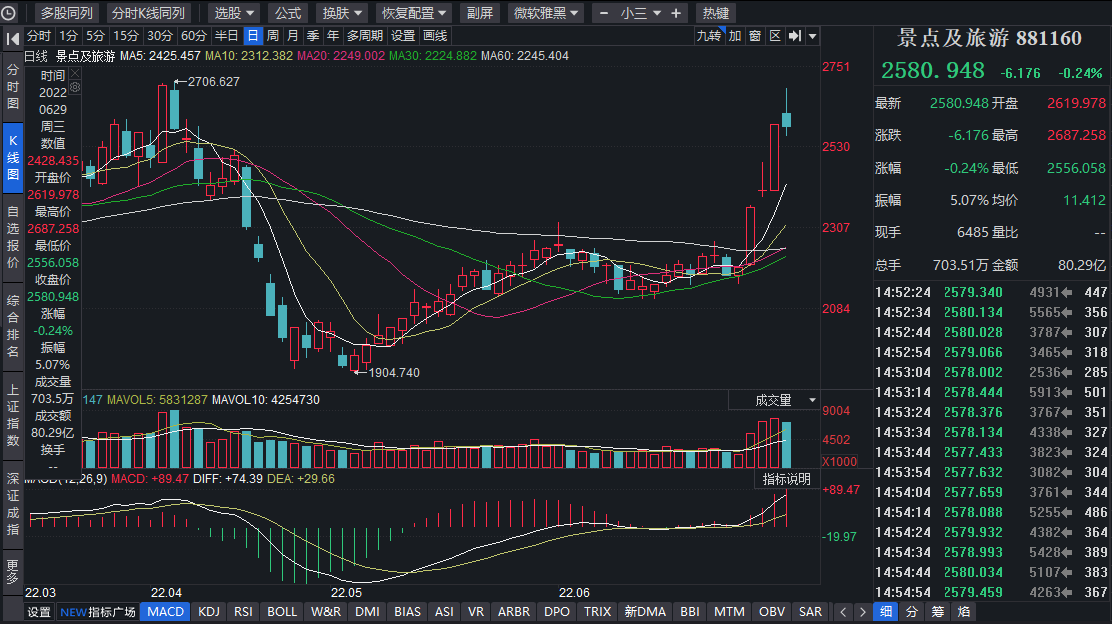Open the 热键 hotkey button
Viewport: 1112px width, 624px height.
click(x=715, y=13)
